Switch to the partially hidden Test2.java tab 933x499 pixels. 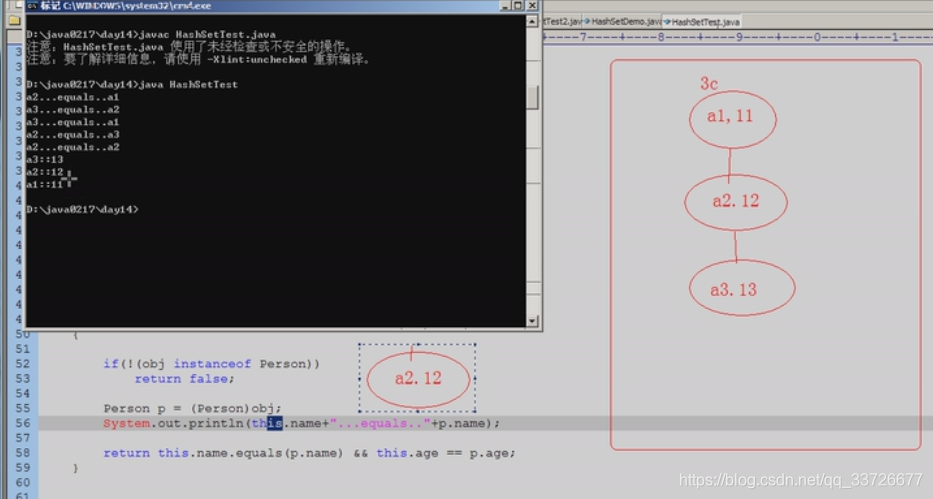click(x=562, y=21)
